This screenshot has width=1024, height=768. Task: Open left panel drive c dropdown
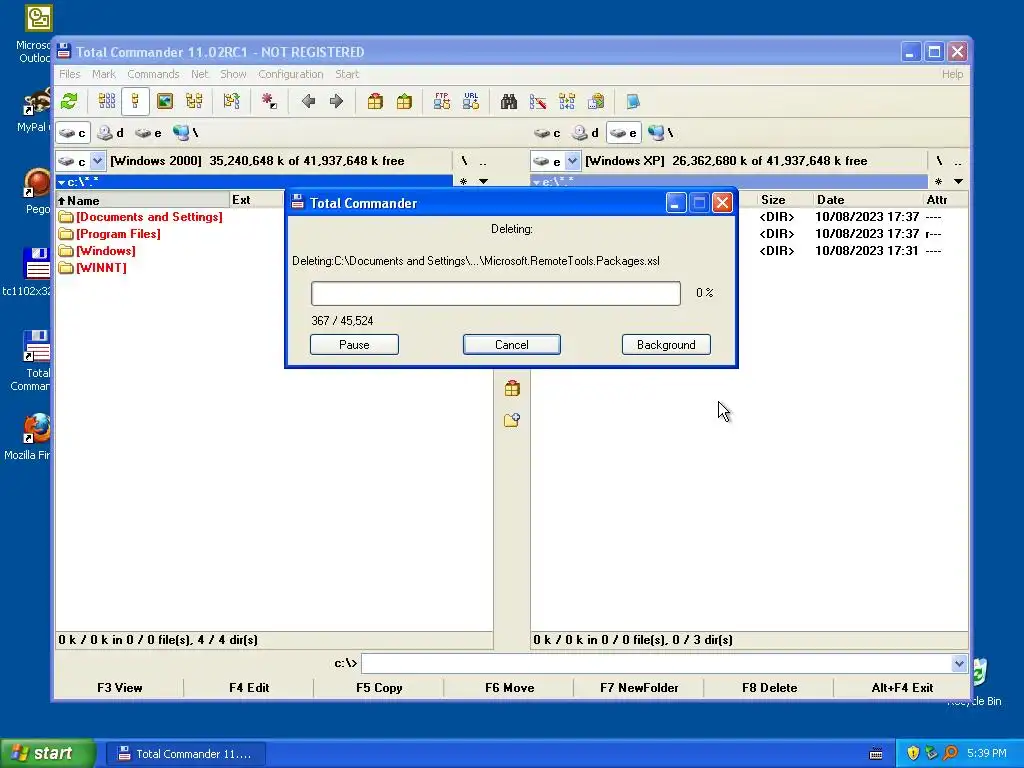(97, 161)
